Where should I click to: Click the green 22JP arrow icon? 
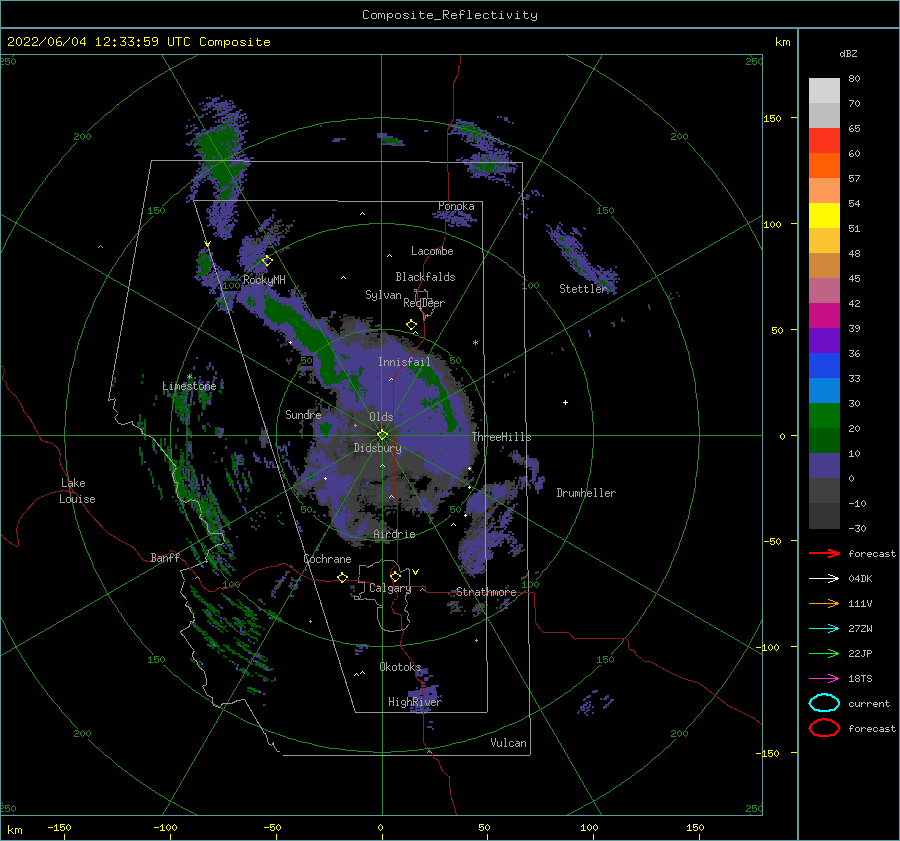coord(824,653)
